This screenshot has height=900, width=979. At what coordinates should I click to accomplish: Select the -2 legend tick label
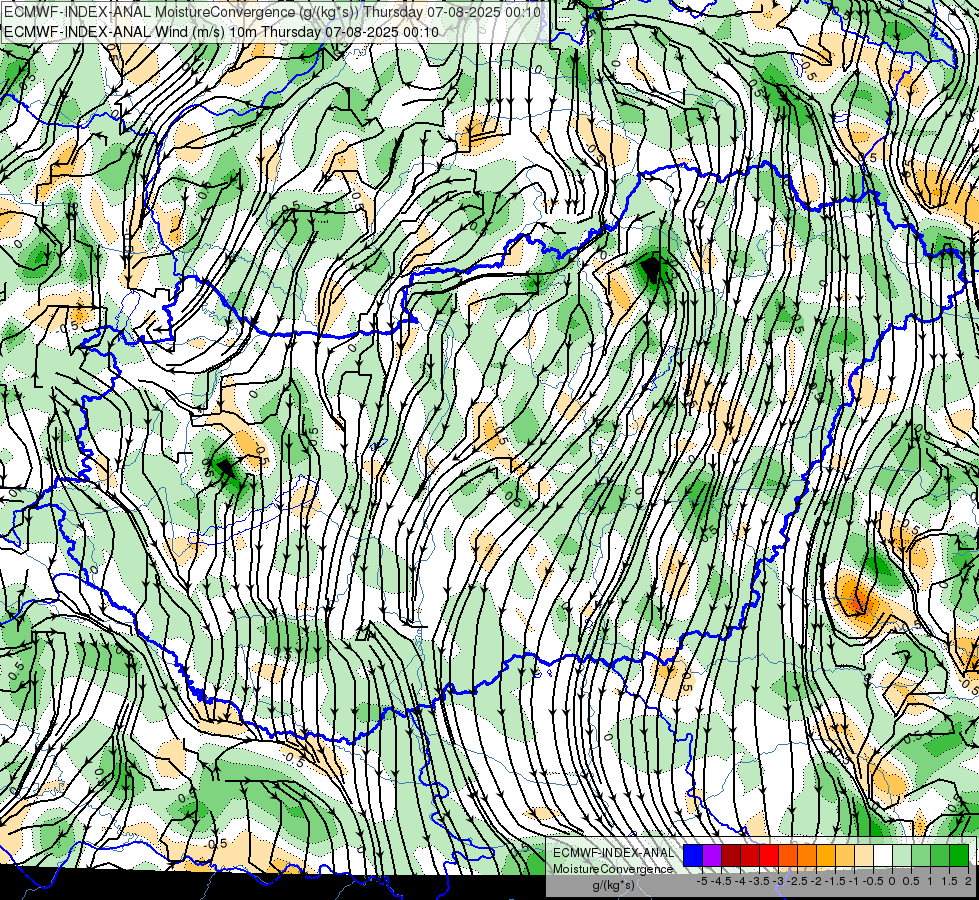coord(816,881)
